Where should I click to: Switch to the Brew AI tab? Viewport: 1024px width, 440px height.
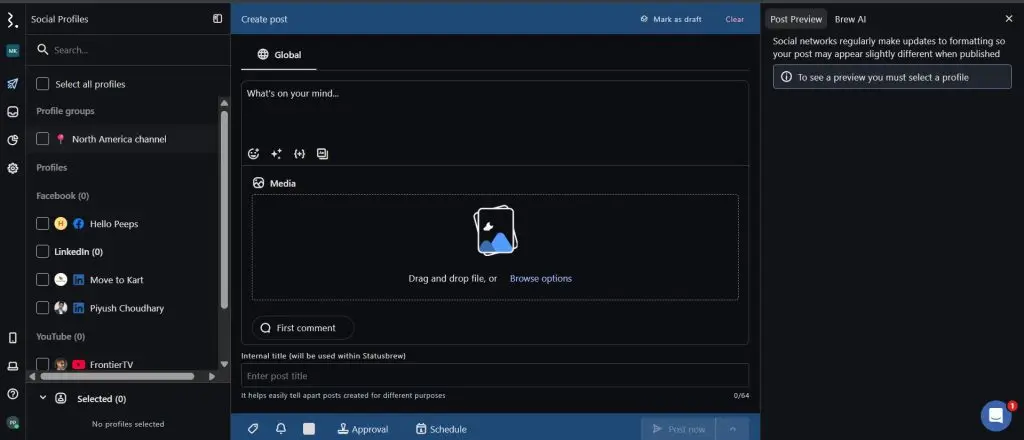click(850, 19)
